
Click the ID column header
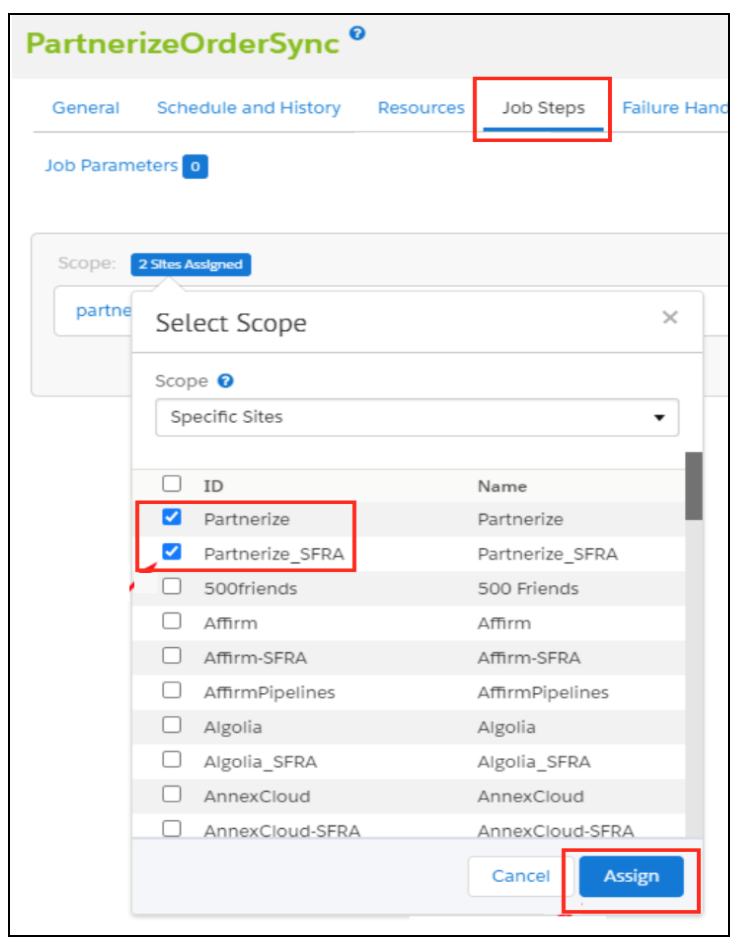tap(213, 486)
